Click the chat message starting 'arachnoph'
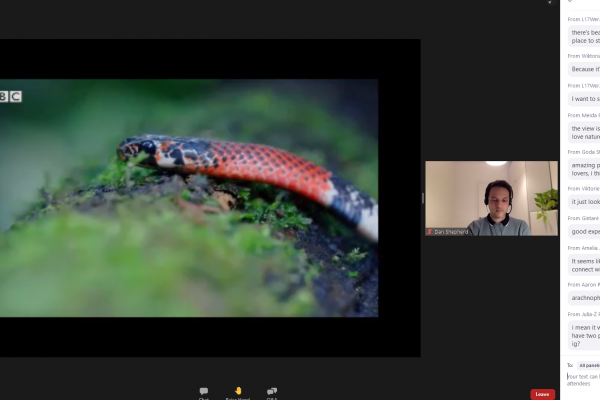 click(584, 297)
